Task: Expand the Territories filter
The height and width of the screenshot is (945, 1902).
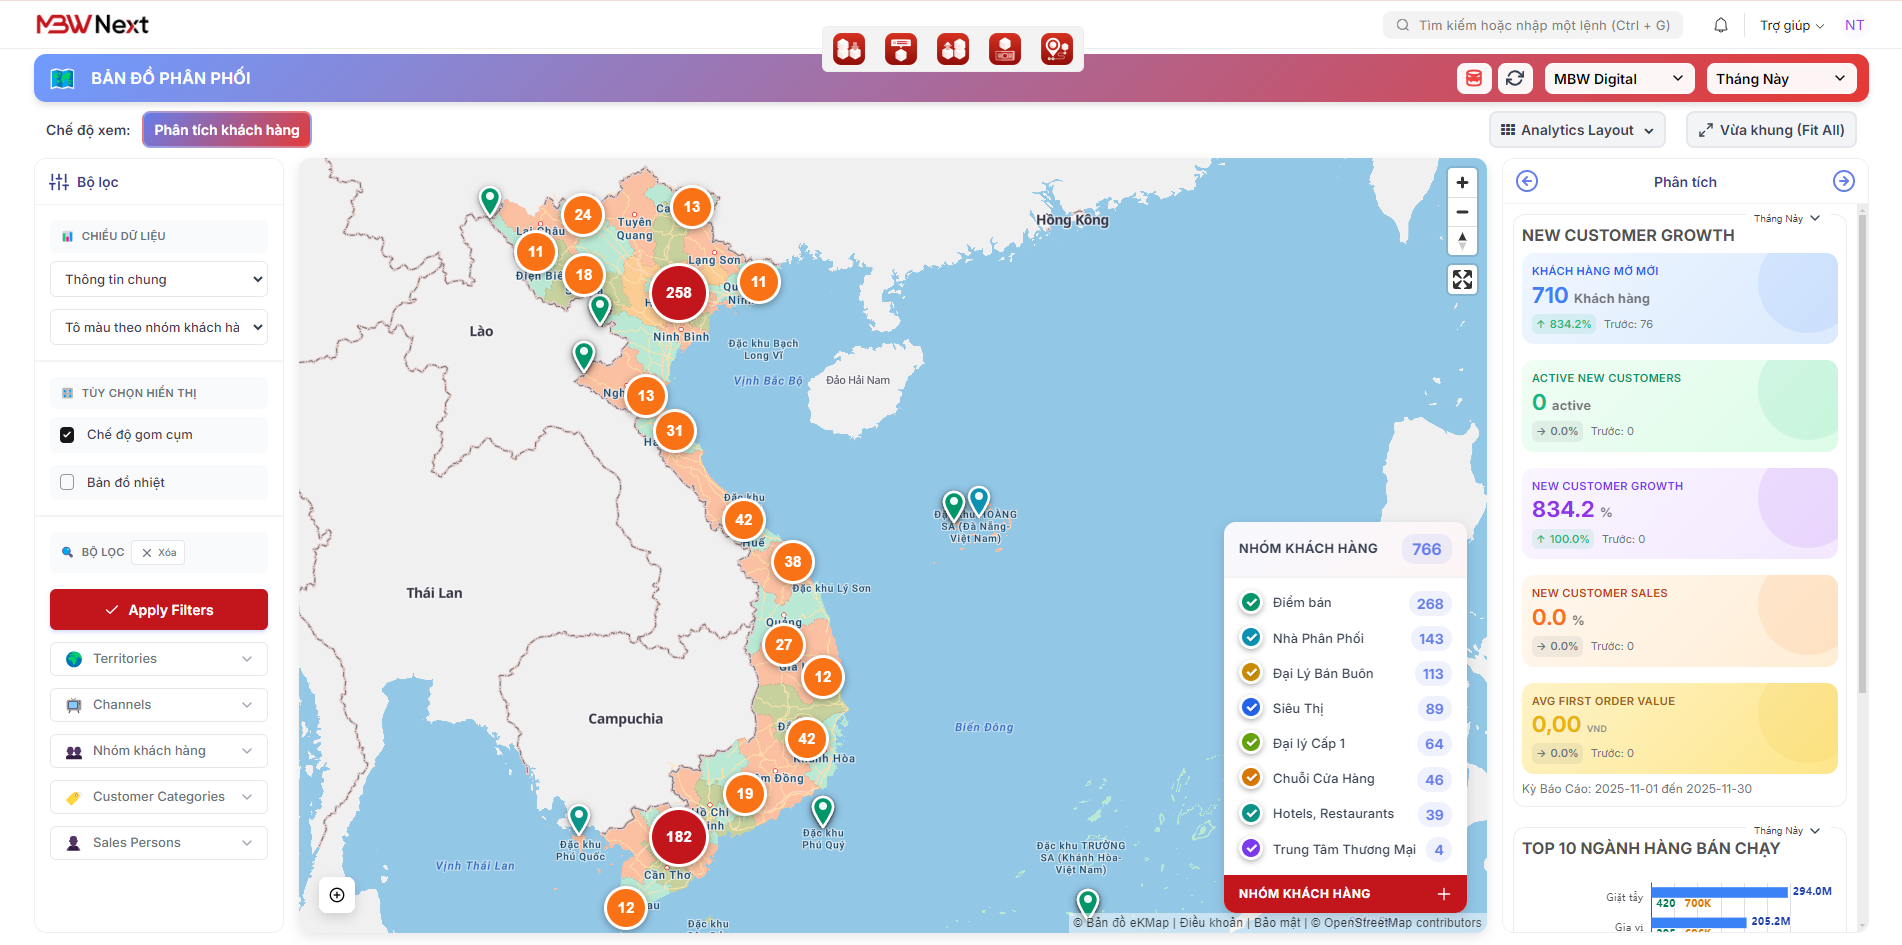Action: point(159,659)
